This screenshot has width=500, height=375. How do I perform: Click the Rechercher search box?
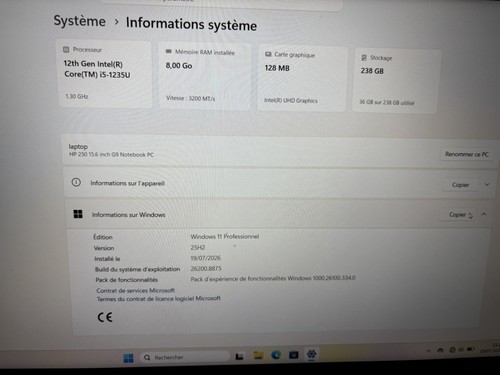[x=185, y=357]
